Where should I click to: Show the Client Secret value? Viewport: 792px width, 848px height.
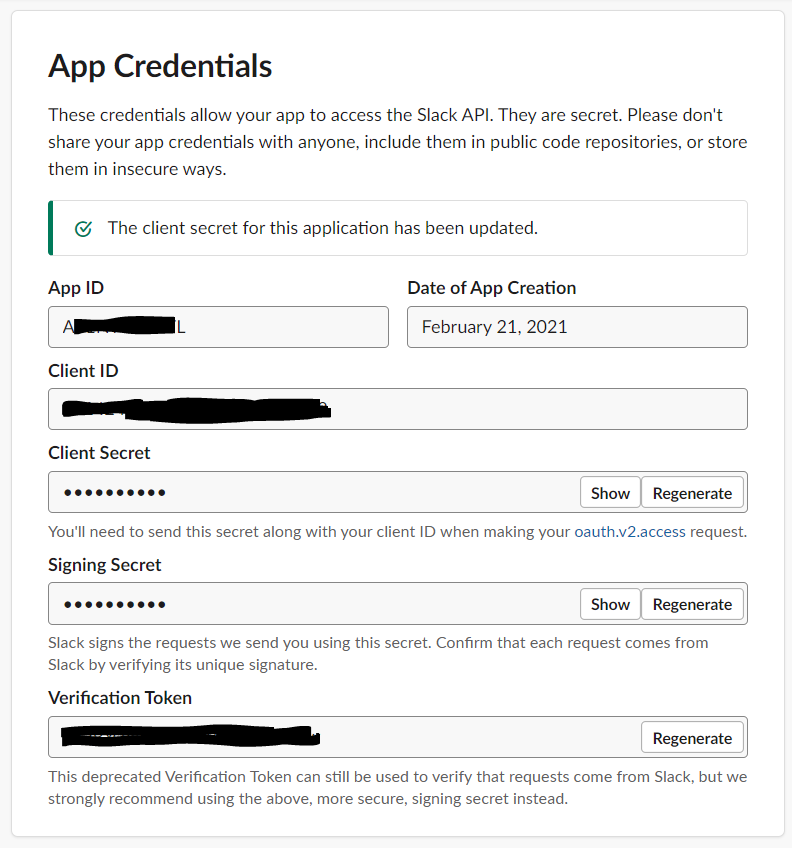610,493
